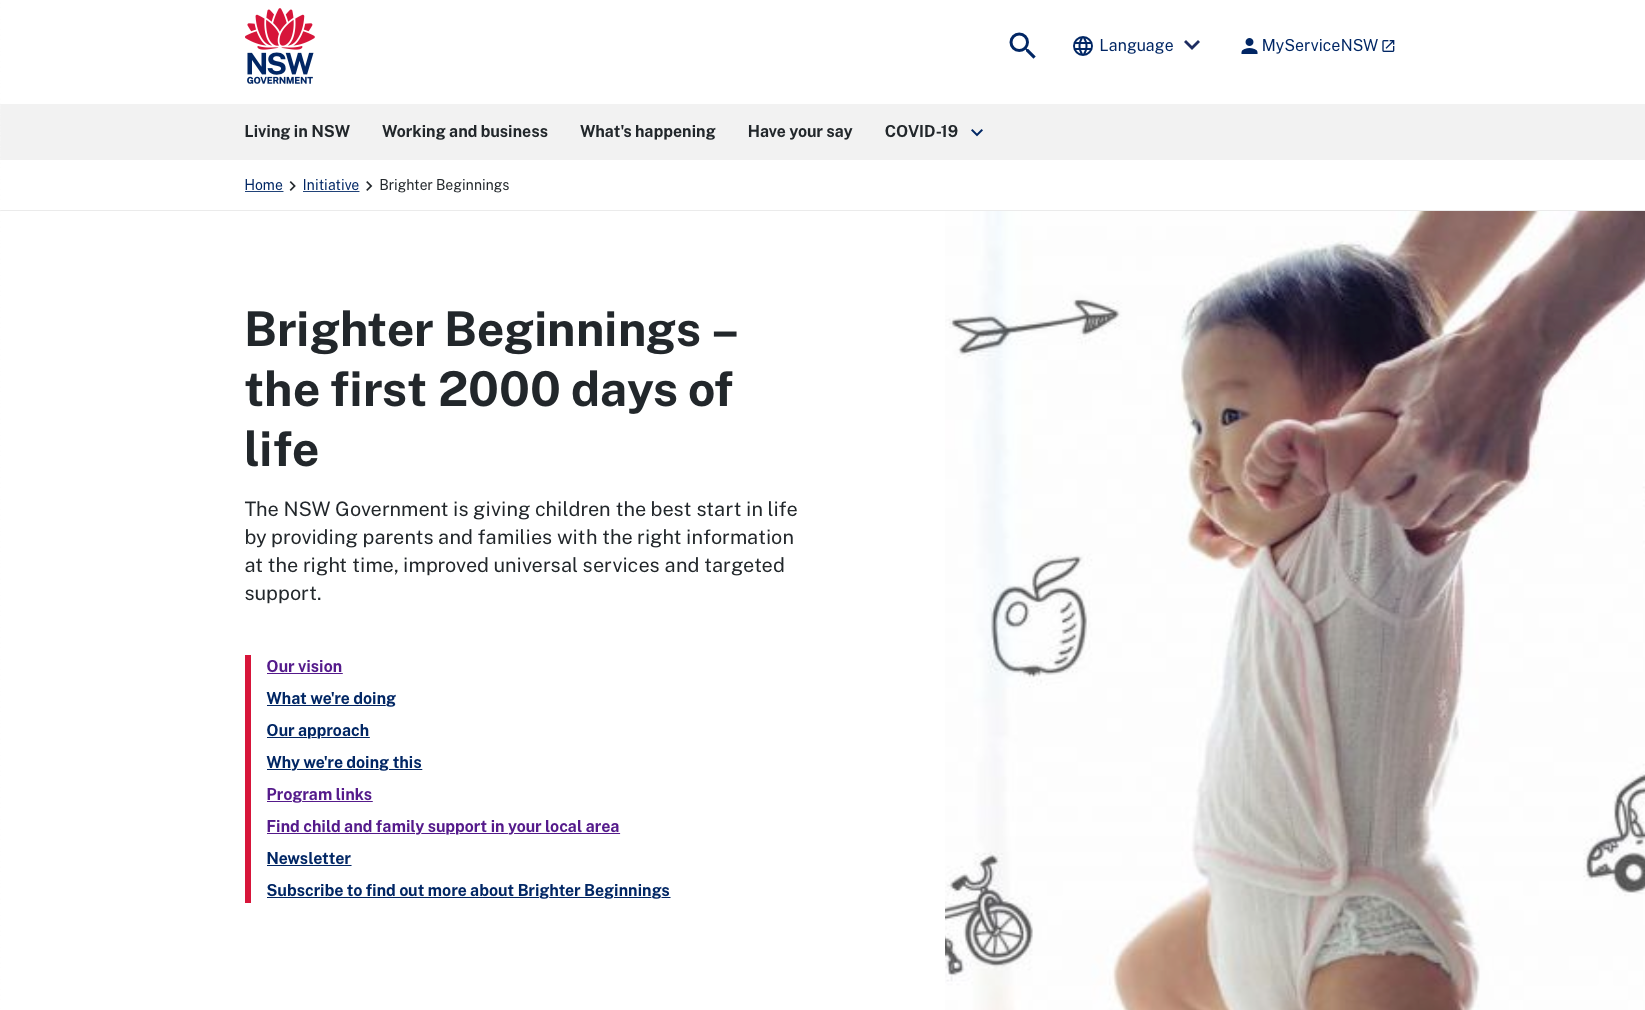Image resolution: width=1645 pixels, height=1010 pixels.
Task: Open the Living in NSW menu
Action: pos(297,132)
